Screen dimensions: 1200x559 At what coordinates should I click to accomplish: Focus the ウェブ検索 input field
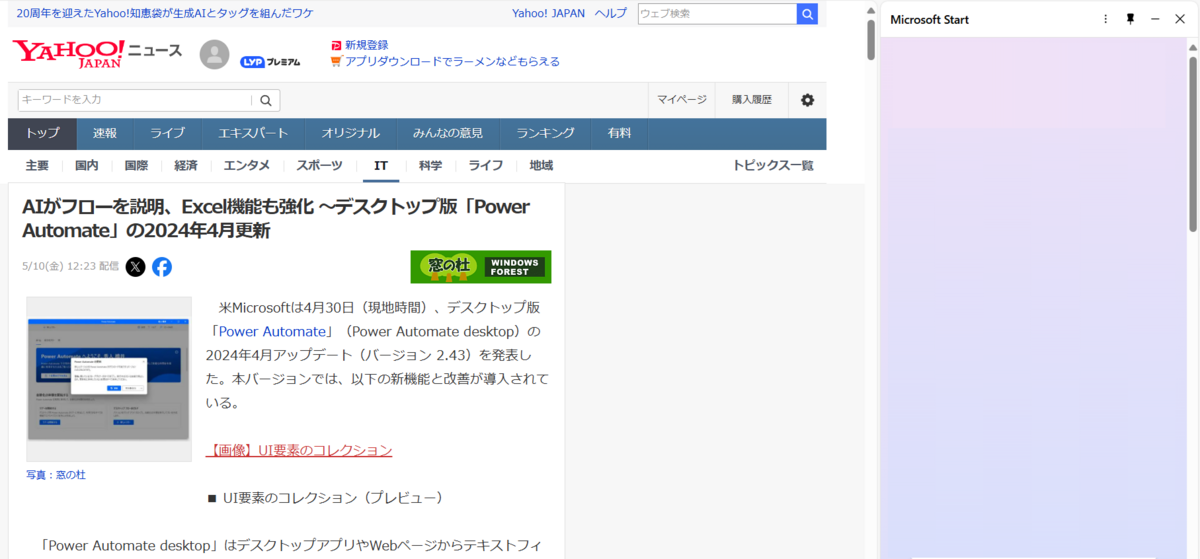click(717, 14)
